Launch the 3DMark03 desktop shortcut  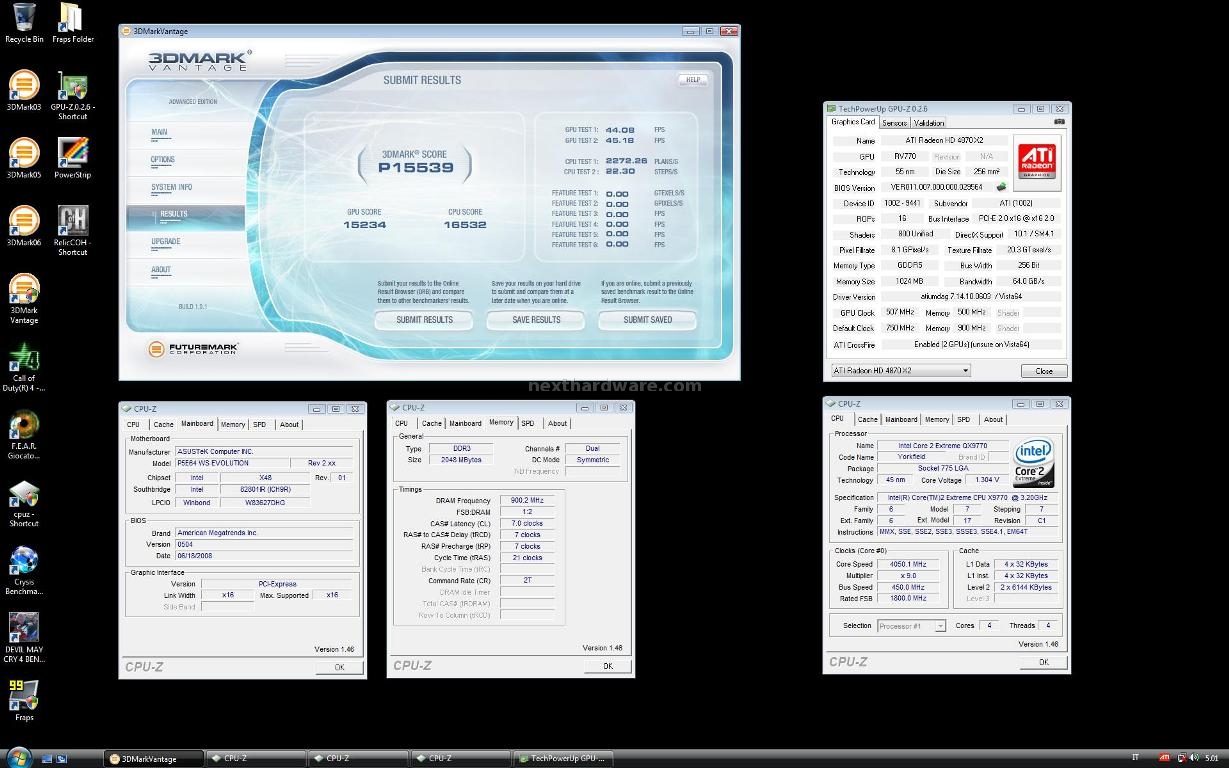click(x=24, y=91)
